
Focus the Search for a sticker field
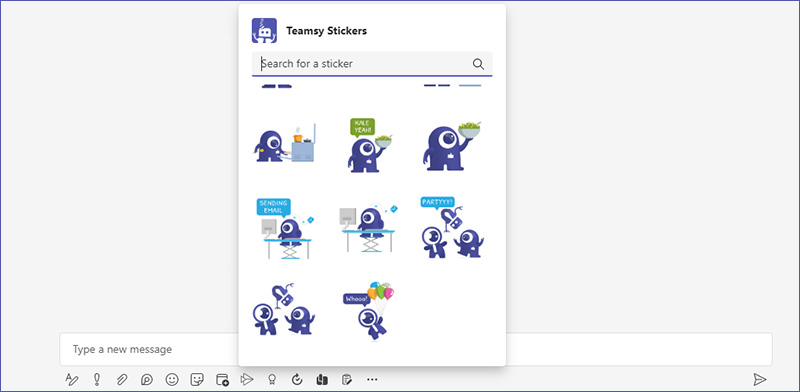pyautogui.click(x=372, y=64)
